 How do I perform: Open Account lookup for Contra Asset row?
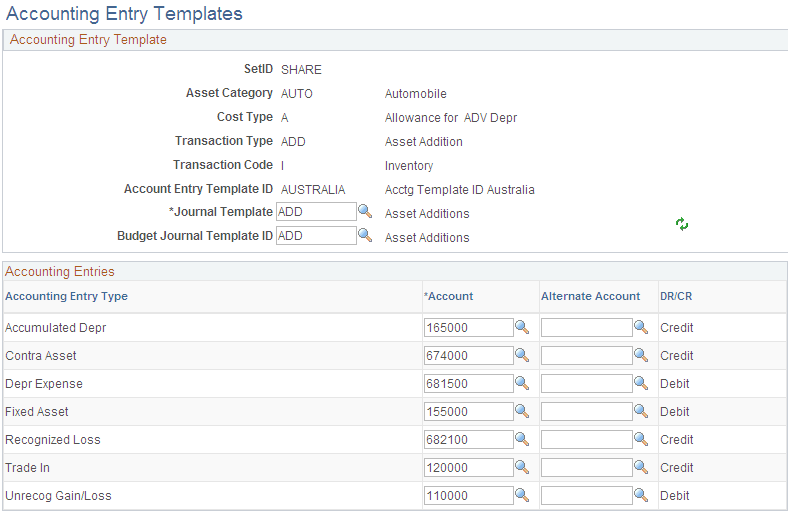pyautogui.click(x=522, y=356)
